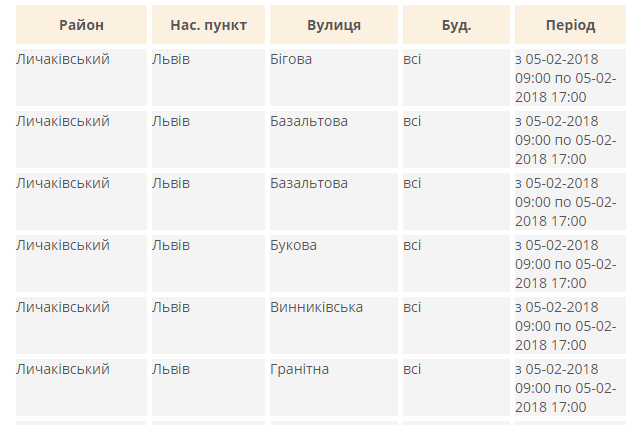
Task: Click the Нас. пункт column header
Action: point(208,25)
